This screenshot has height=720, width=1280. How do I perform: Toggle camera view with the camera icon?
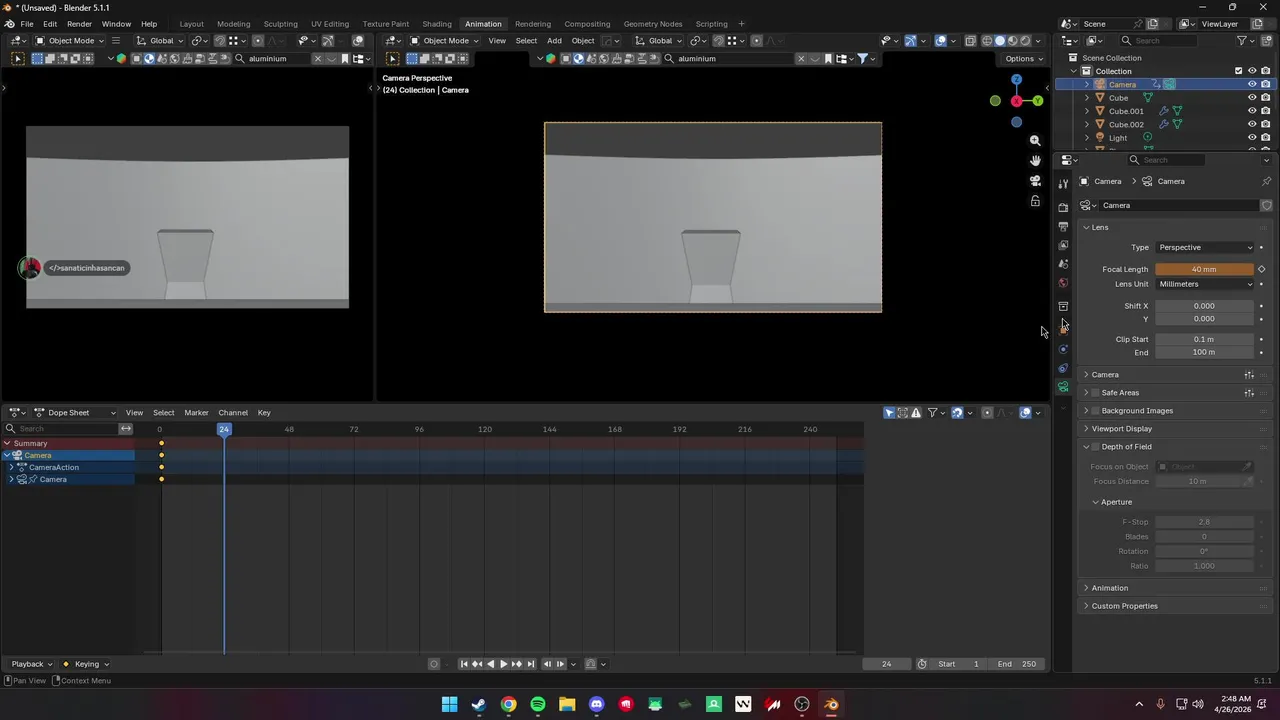(1035, 181)
